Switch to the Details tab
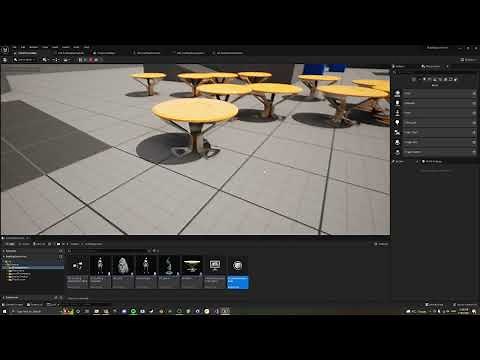 click(x=399, y=161)
